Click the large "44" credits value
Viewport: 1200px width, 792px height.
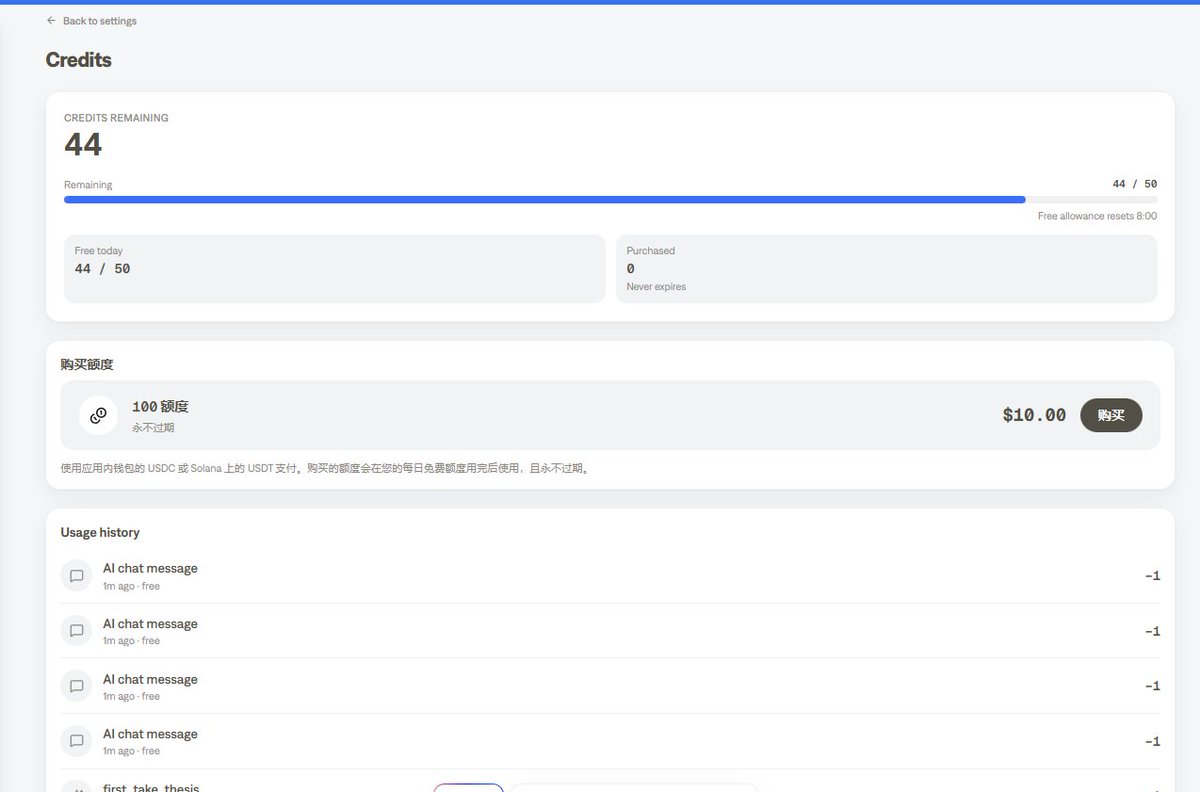pyautogui.click(x=83, y=145)
